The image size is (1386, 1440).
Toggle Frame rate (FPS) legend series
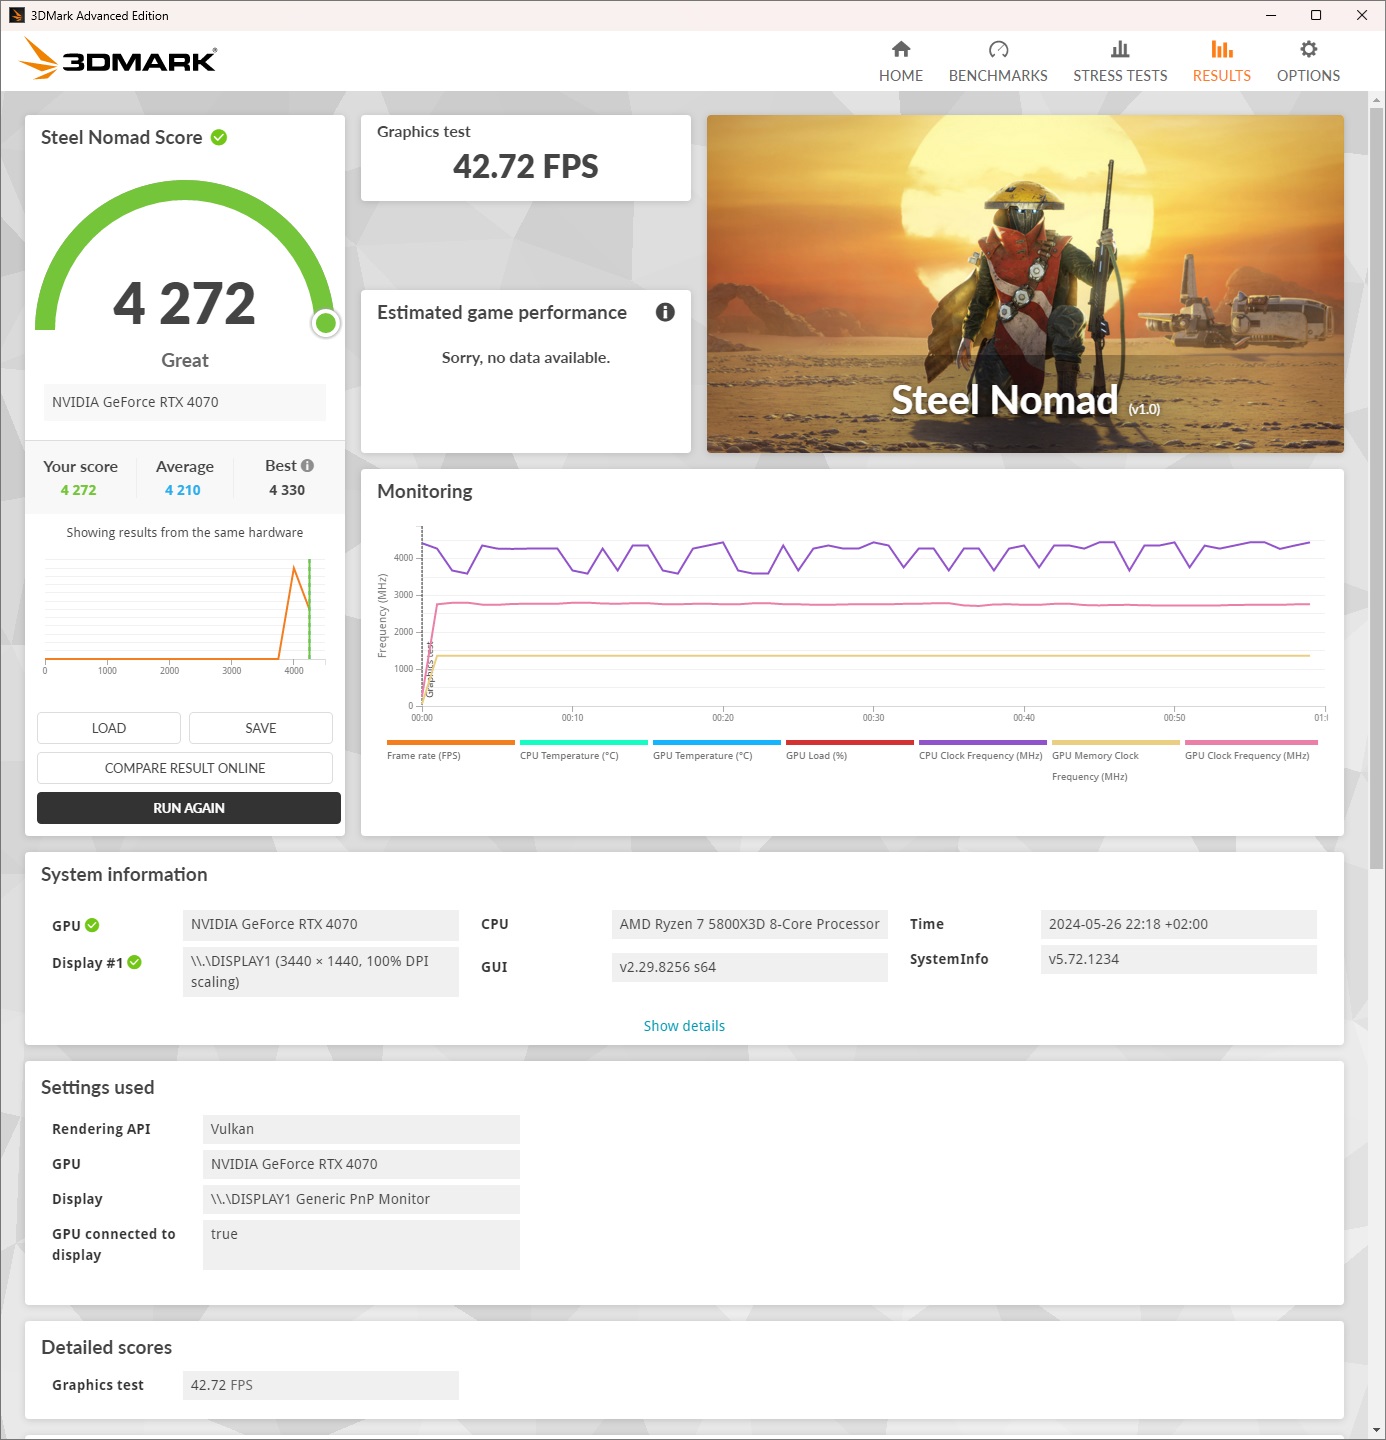450,750
